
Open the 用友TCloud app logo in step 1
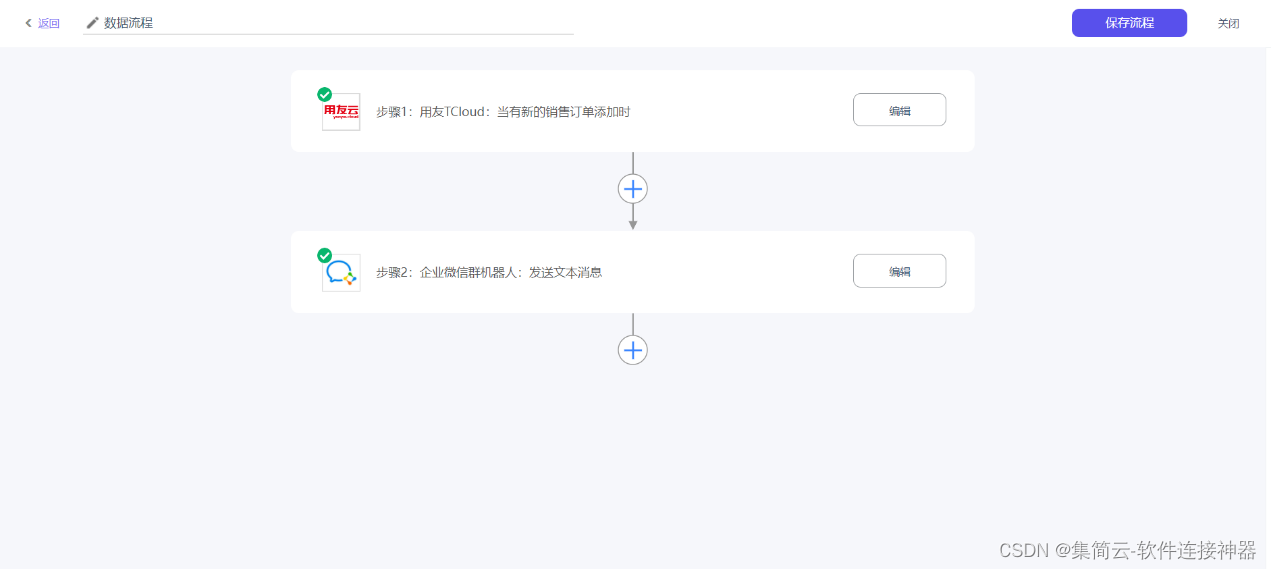(341, 112)
